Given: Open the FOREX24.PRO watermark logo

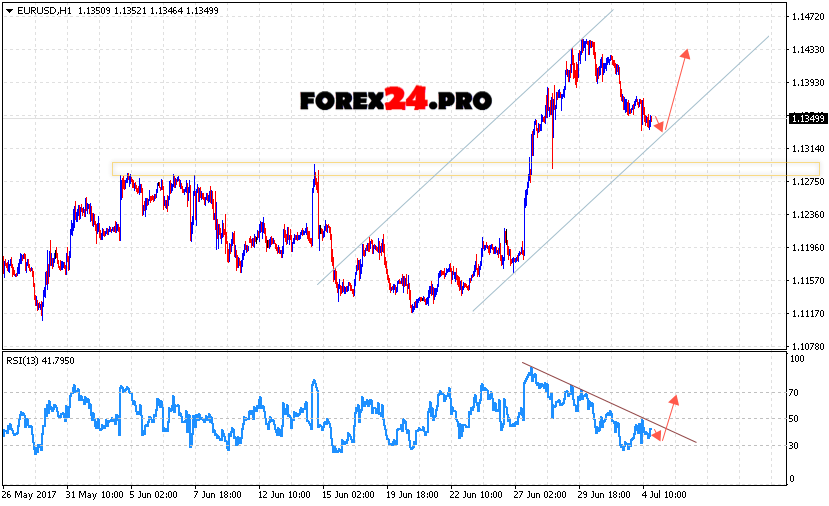Looking at the screenshot, I should tap(395, 100).
